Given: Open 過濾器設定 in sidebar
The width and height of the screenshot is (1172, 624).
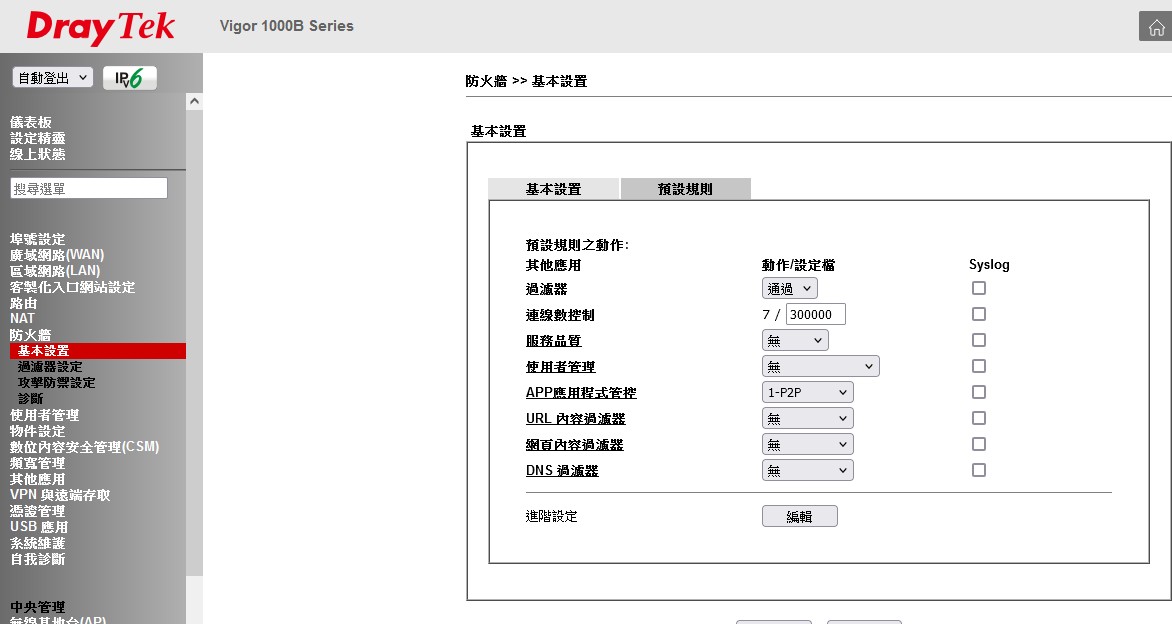Looking at the screenshot, I should pyautogui.click(x=50, y=367).
